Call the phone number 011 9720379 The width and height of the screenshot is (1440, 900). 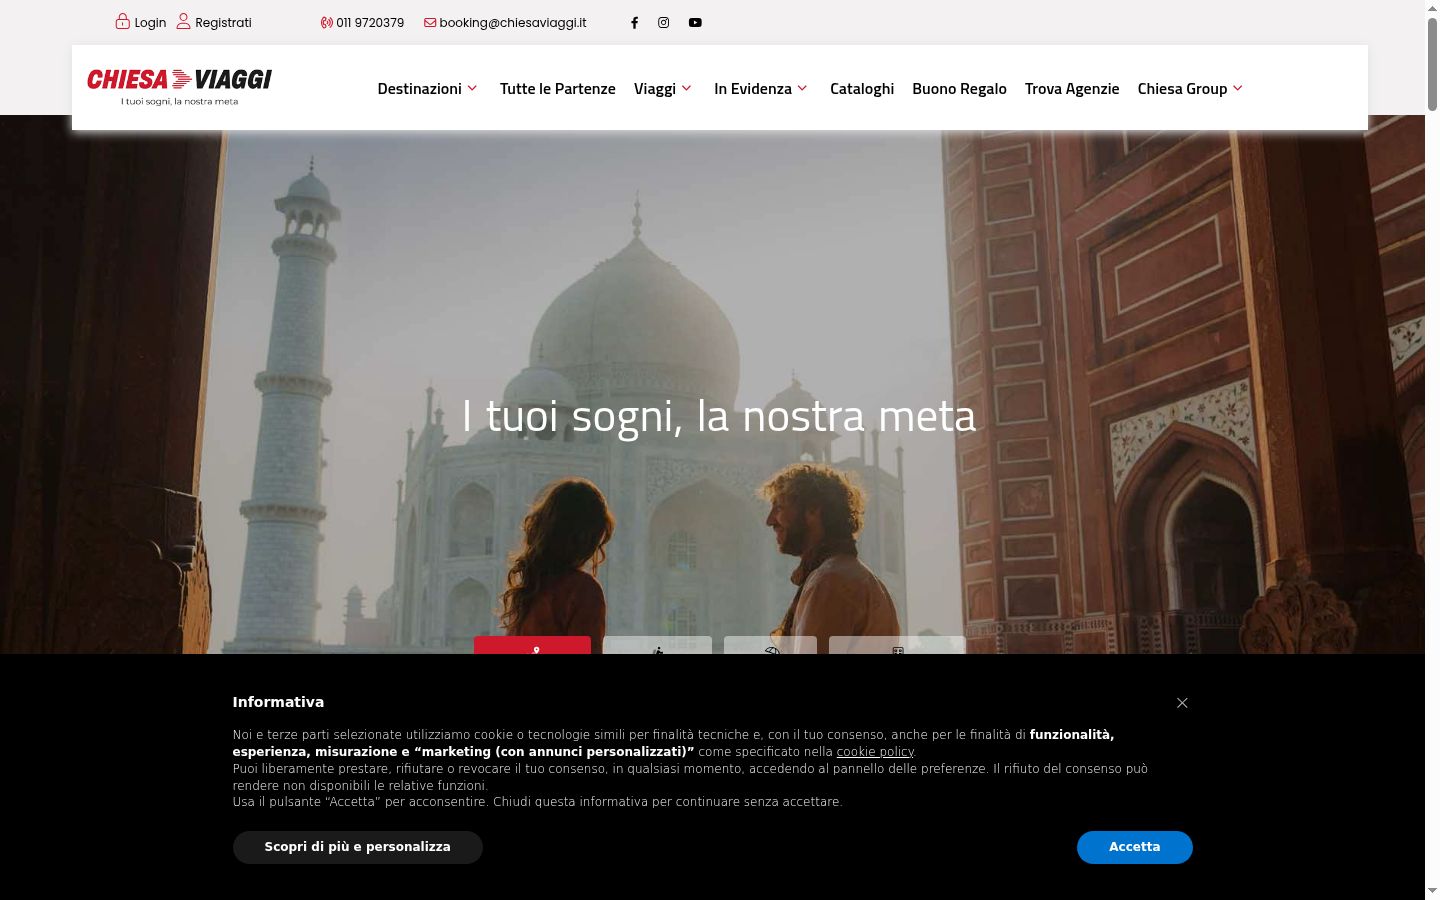(362, 22)
